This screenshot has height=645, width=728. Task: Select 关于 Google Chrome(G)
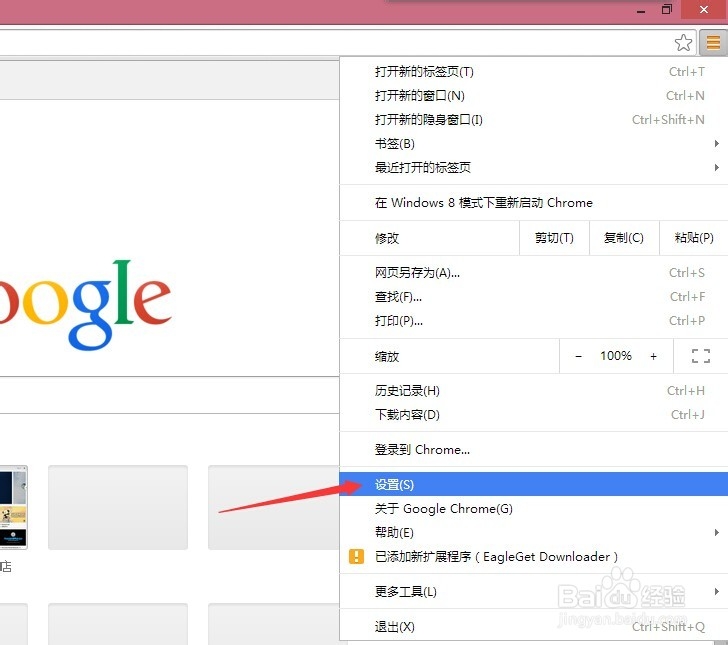[x=534, y=508]
